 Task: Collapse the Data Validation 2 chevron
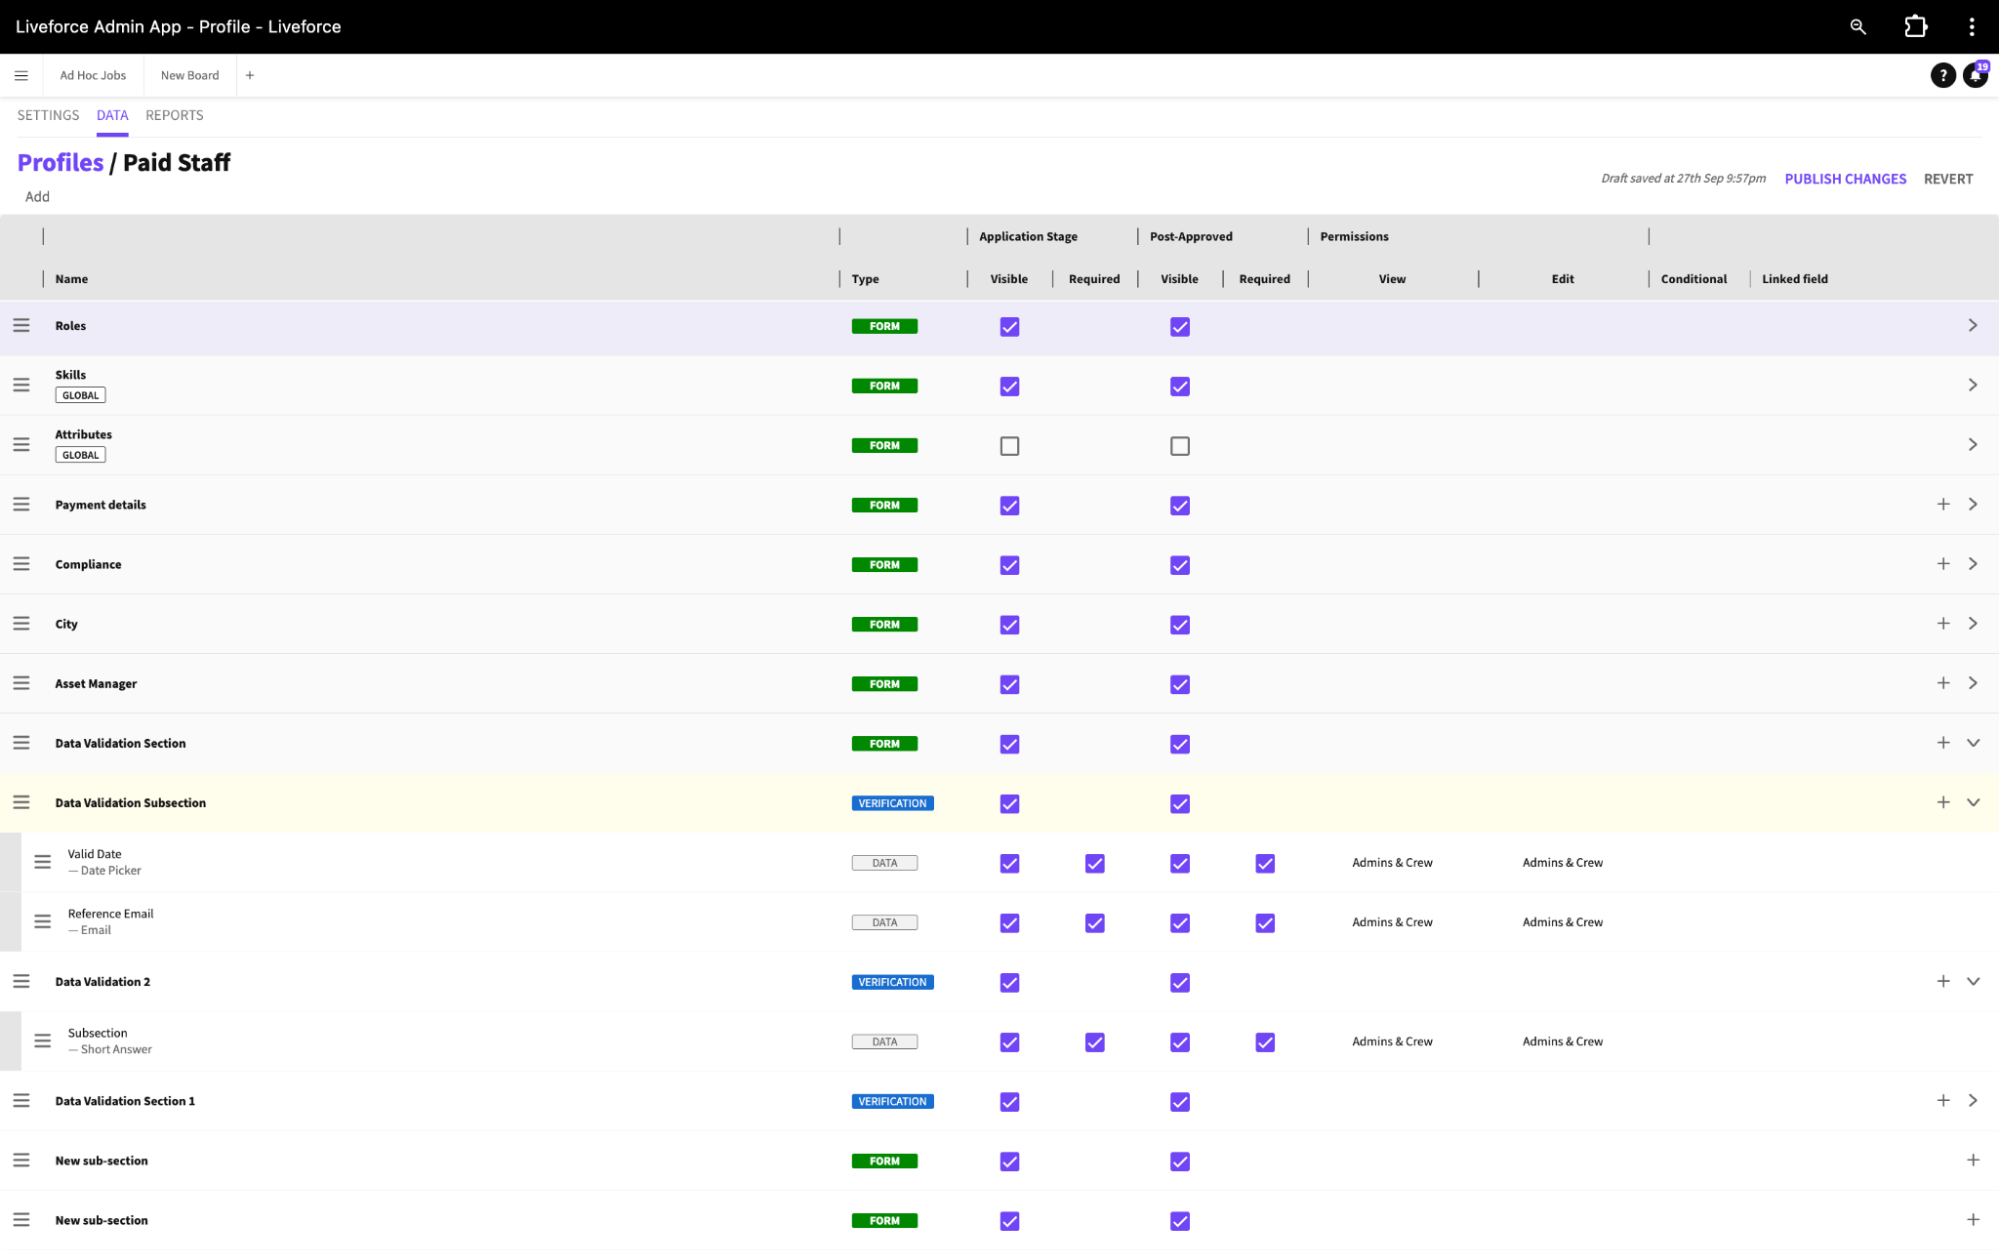click(1973, 982)
